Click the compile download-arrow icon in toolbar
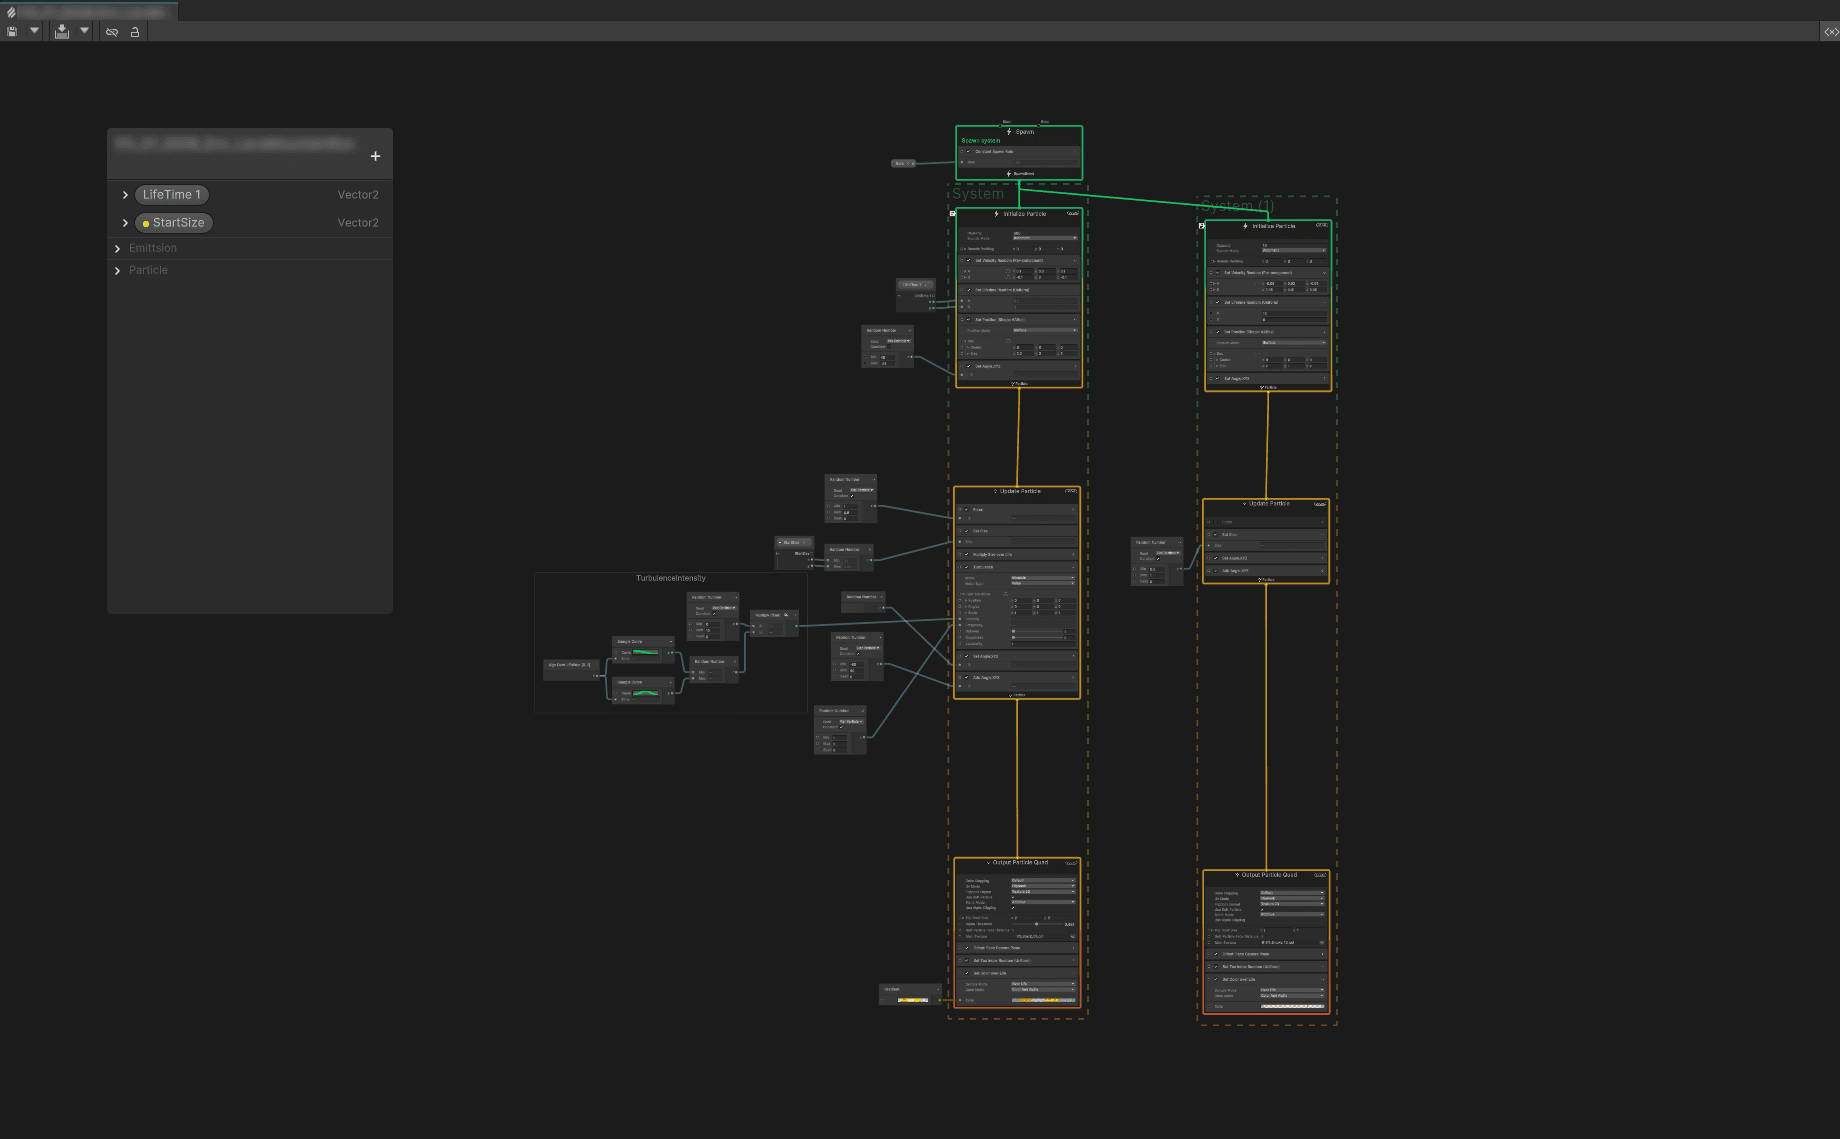This screenshot has height=1139, width=1840. point(62,32)
